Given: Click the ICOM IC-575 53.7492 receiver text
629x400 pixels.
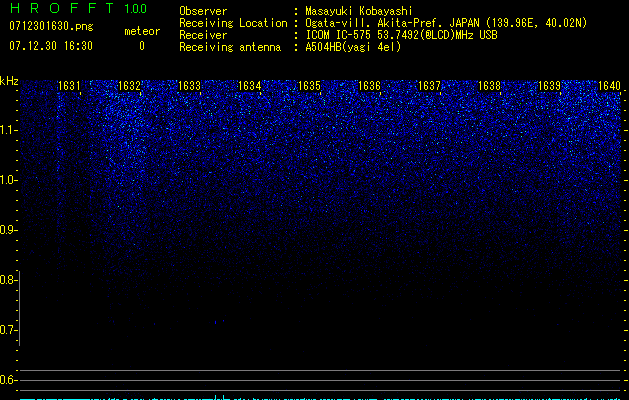Looking at the screenshot, I should coord(401,35).
